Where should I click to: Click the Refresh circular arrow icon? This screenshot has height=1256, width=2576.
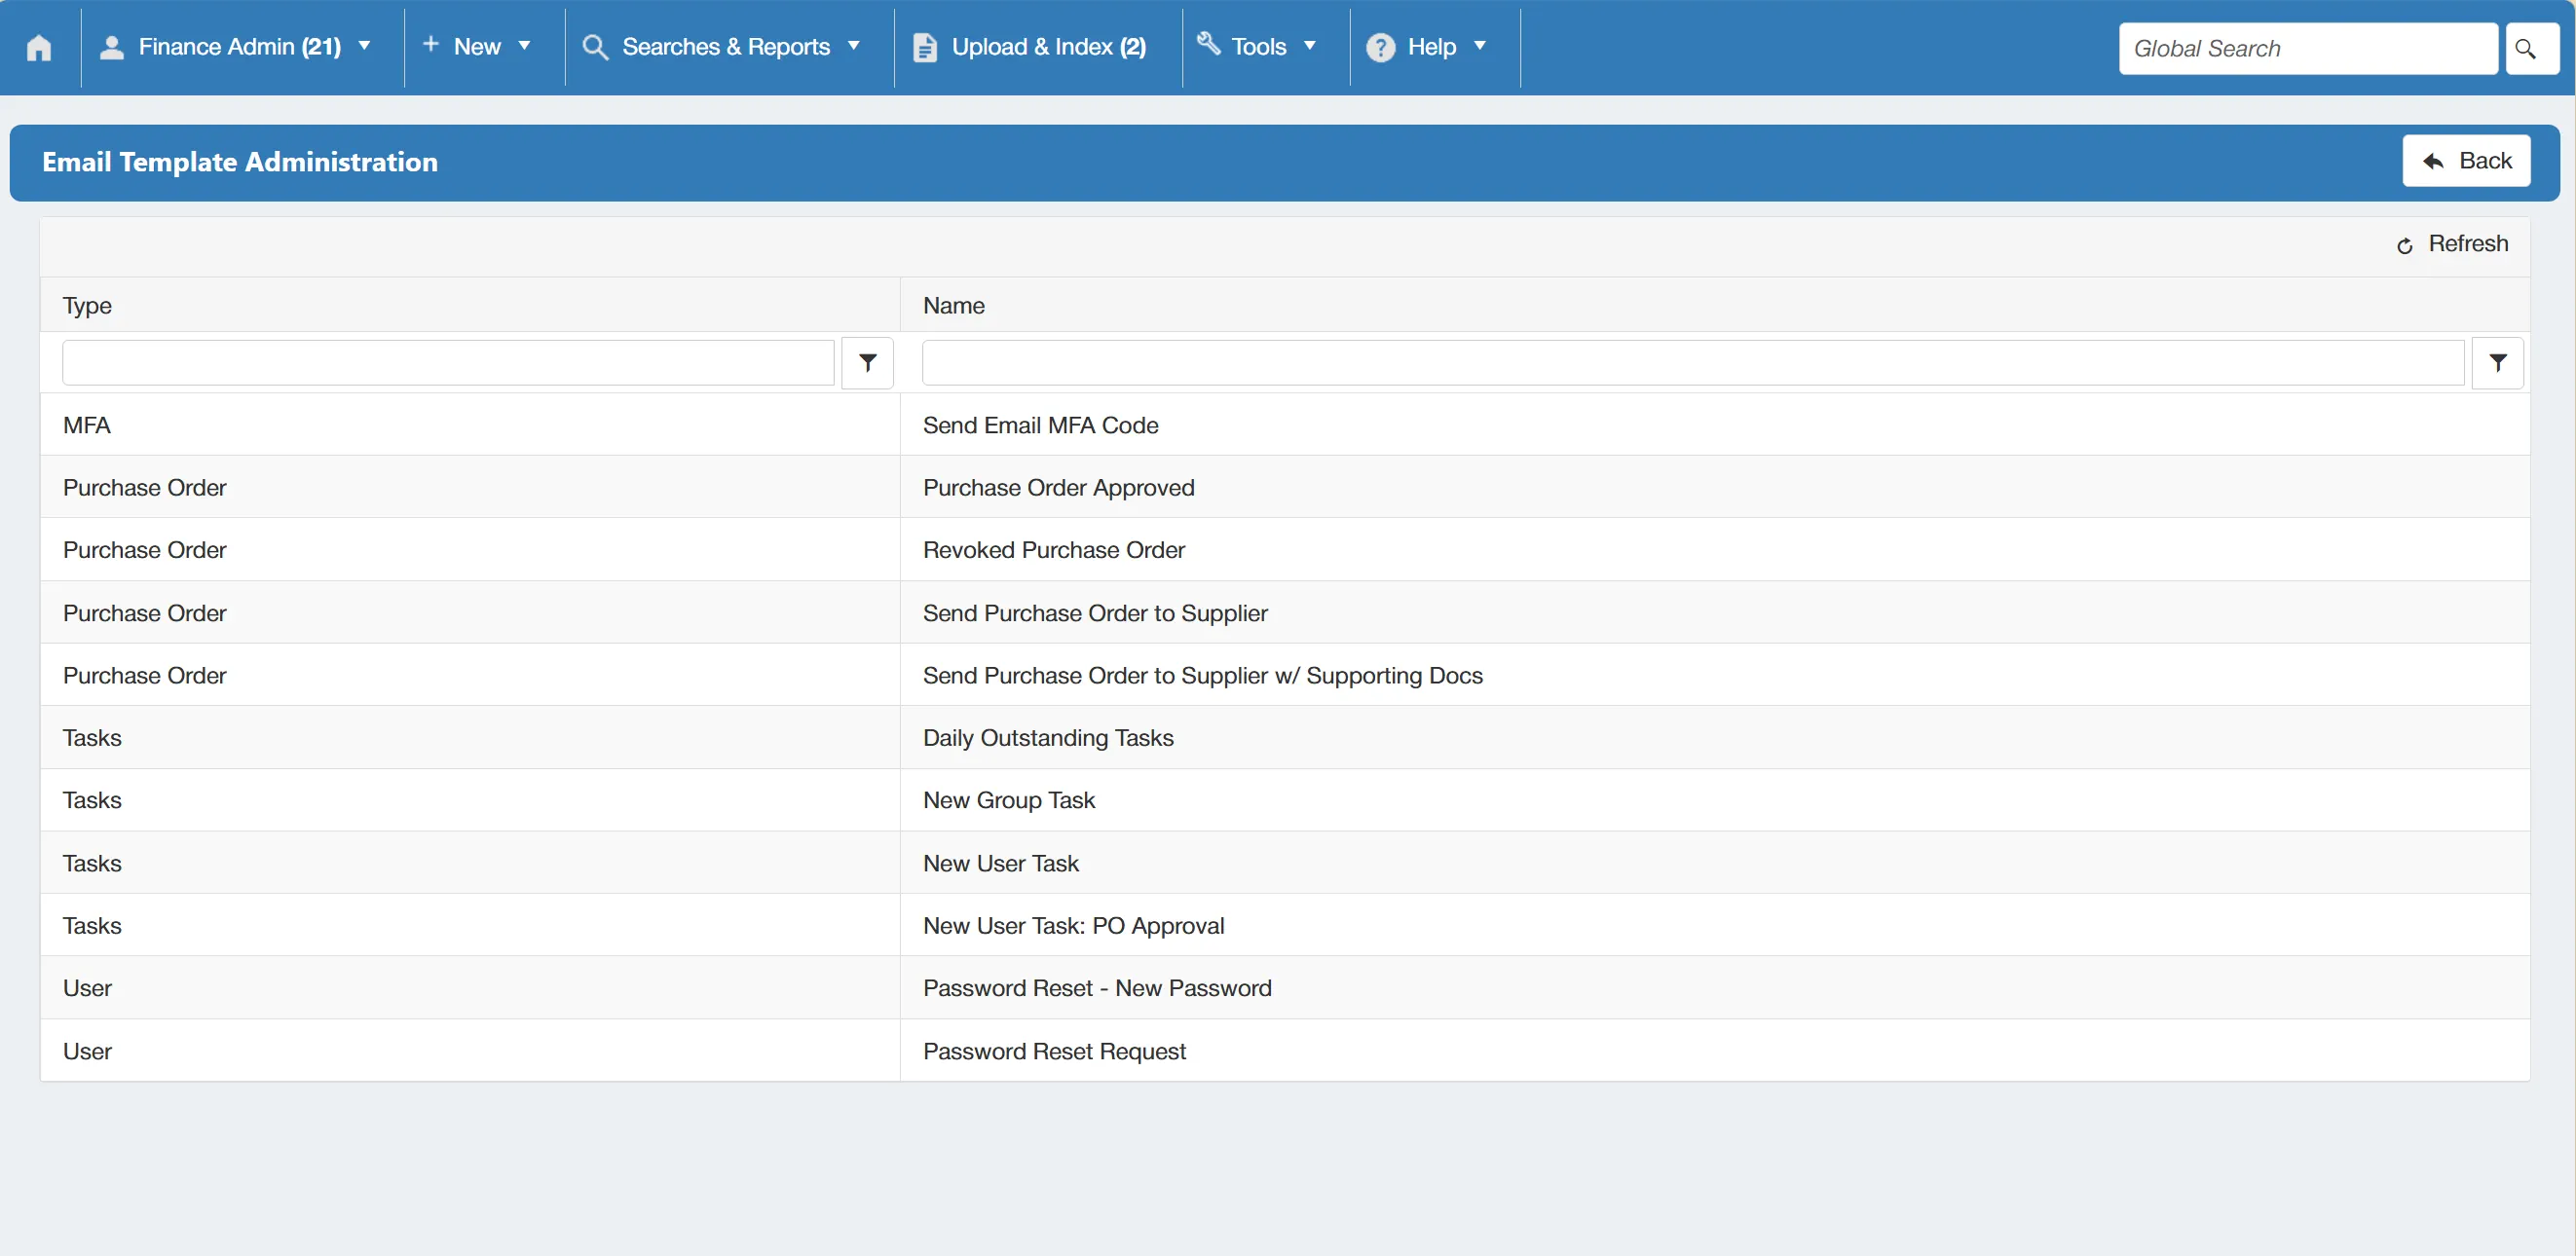(2404, 245)
